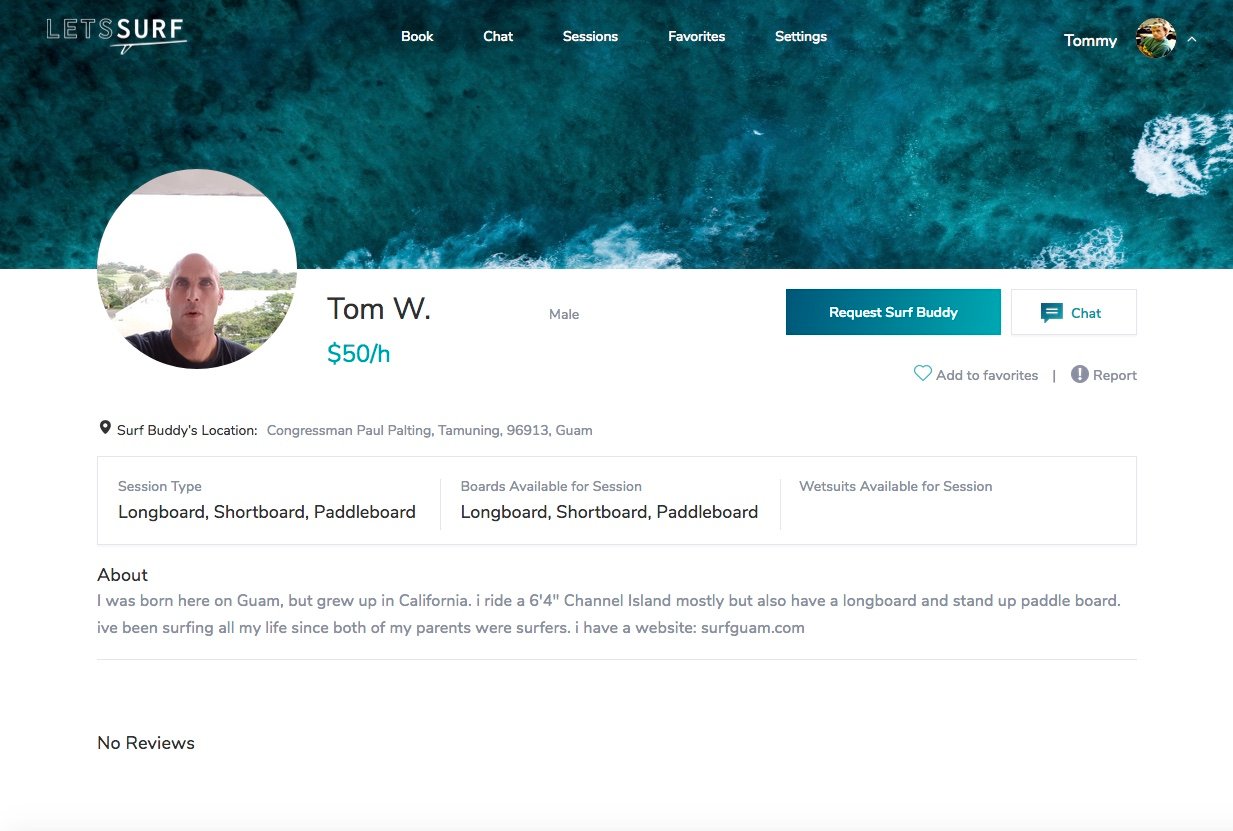Click the Report link text
This screenshot has height=831, width=1233.
[1115, 375]
